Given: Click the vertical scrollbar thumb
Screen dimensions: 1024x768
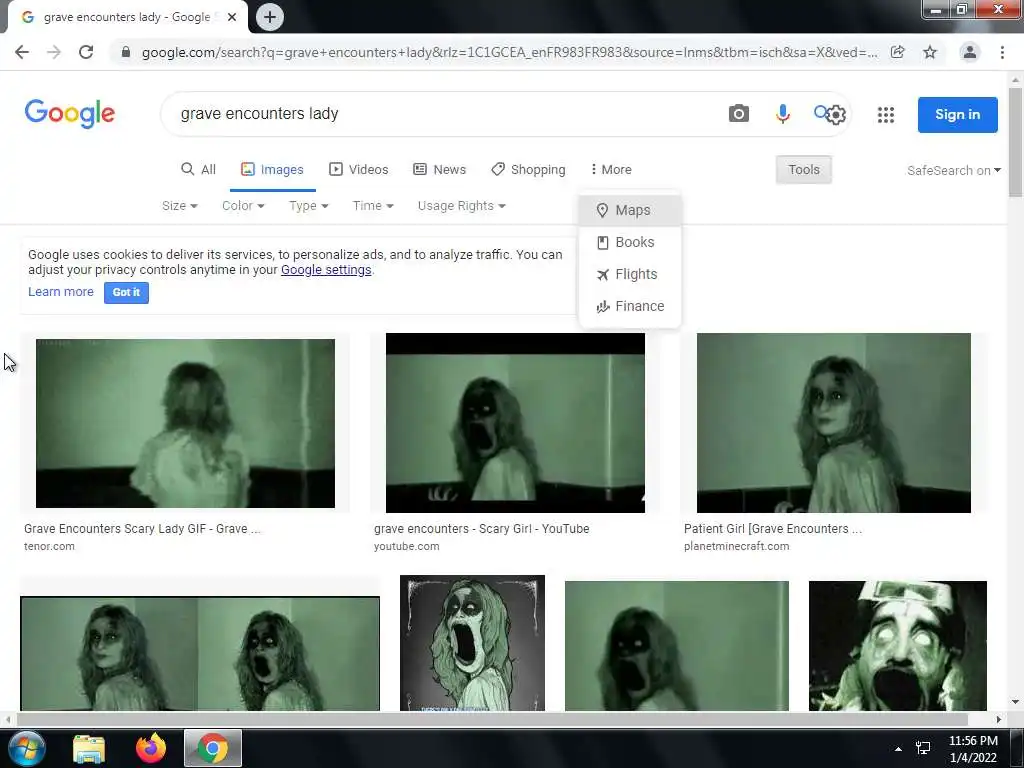Looking at the screenshot, I should (x=1015, y=142).
